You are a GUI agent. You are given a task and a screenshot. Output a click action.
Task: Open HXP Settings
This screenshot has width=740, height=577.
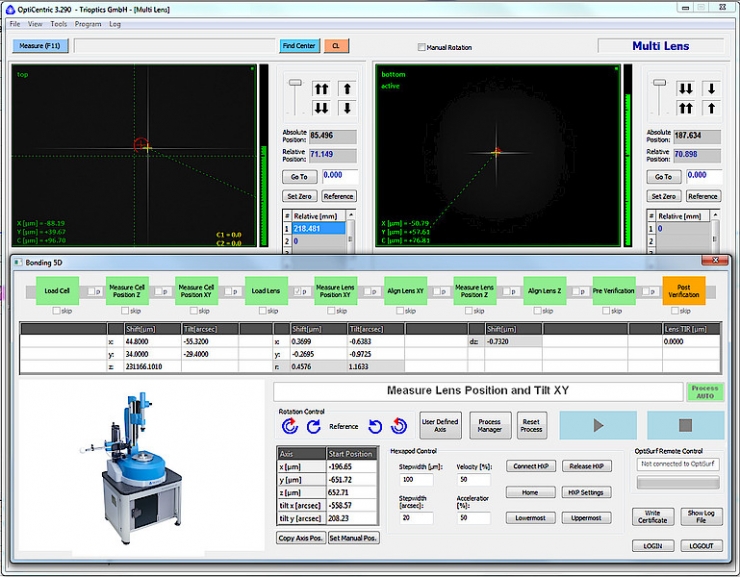pyautogui.click(x=587, y=492)
